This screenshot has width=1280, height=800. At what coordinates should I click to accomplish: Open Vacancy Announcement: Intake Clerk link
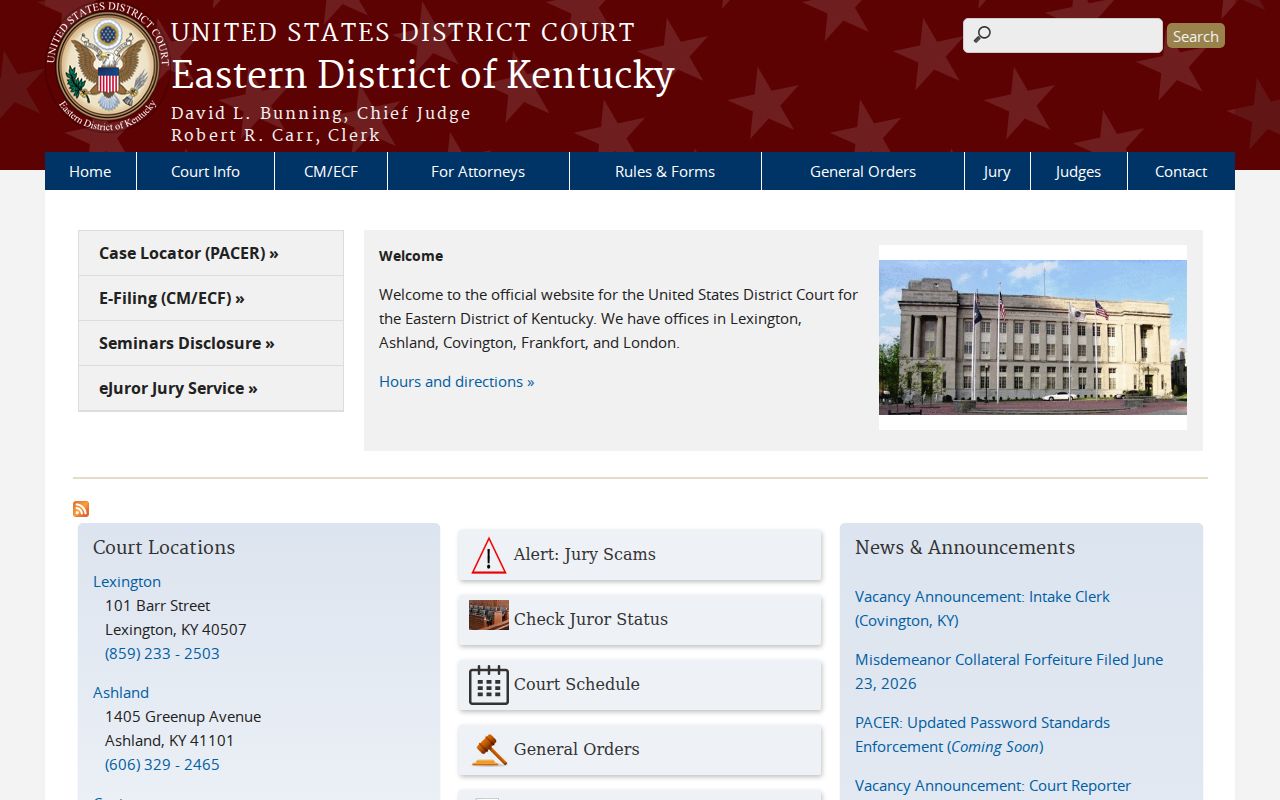pos(982,608)
